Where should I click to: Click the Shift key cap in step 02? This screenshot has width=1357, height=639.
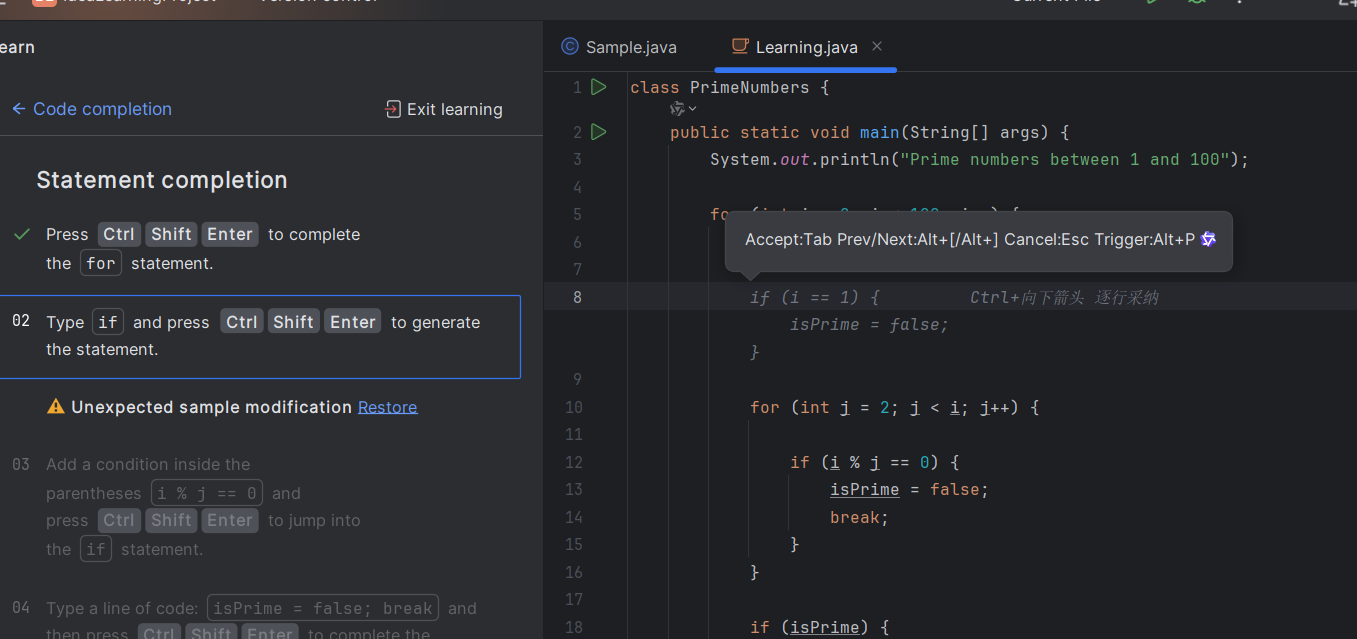[293, 322]
